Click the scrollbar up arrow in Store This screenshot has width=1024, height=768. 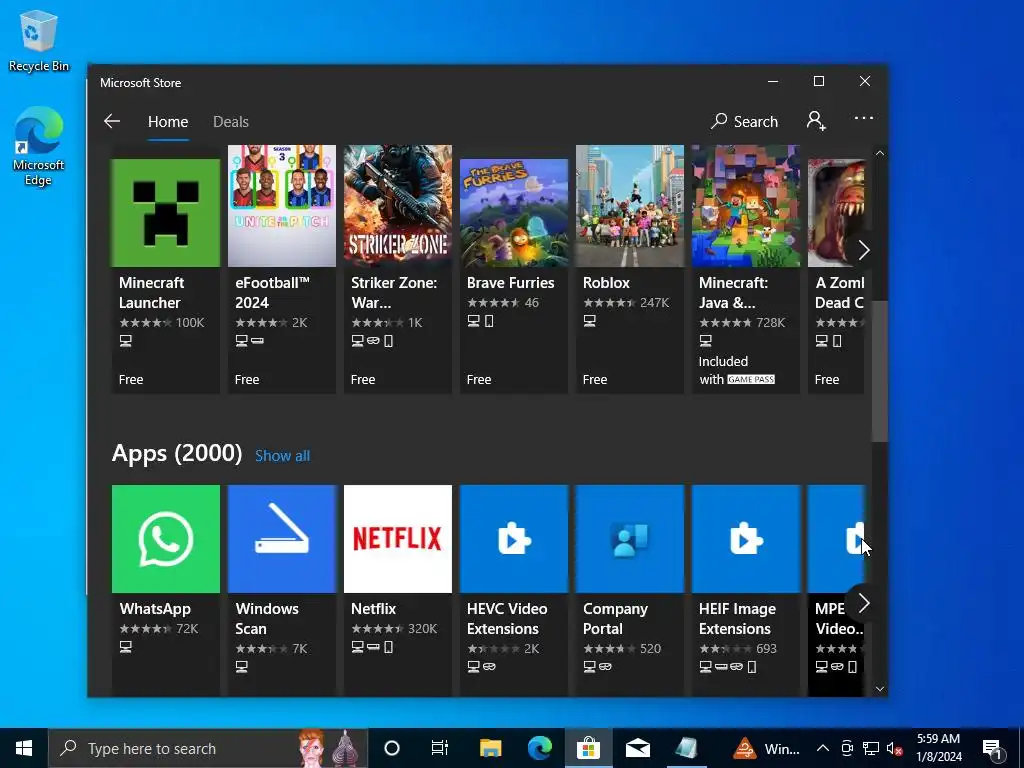880,153
